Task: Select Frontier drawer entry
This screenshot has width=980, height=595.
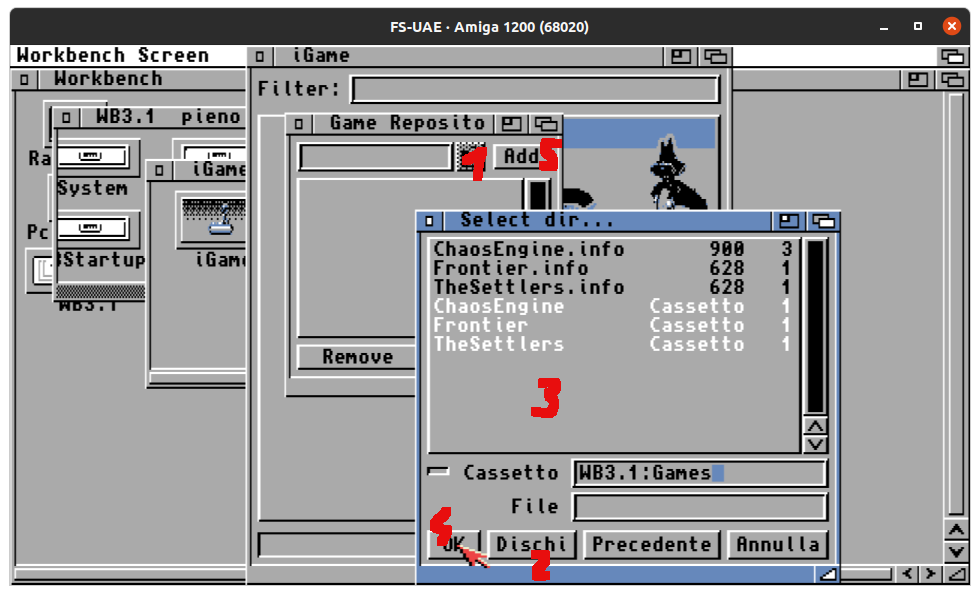Action: point(612,325)
